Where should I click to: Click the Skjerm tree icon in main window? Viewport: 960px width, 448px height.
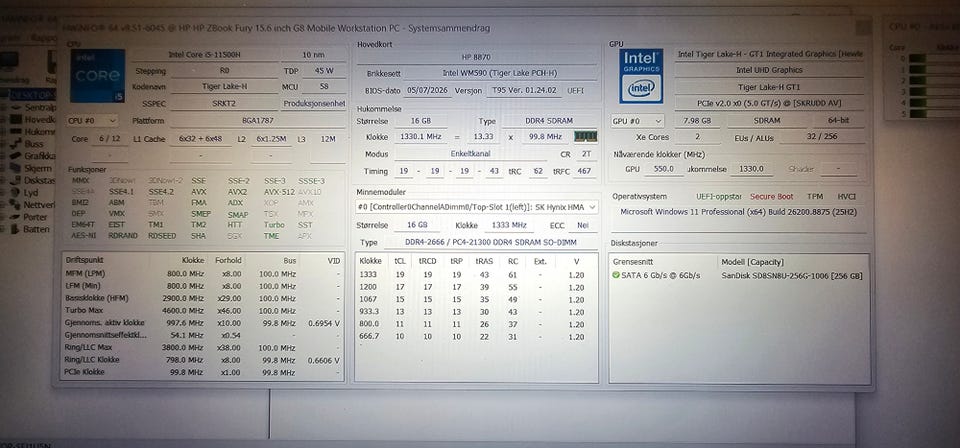tap(15, 168)
